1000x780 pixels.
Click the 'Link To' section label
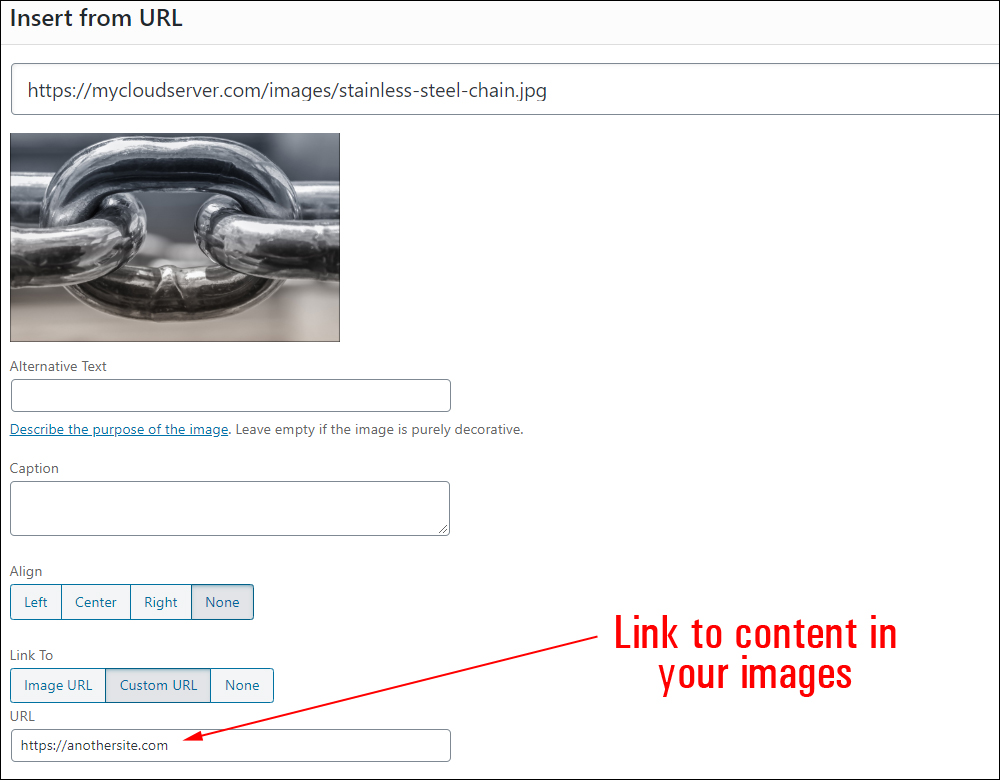point(31,655)
